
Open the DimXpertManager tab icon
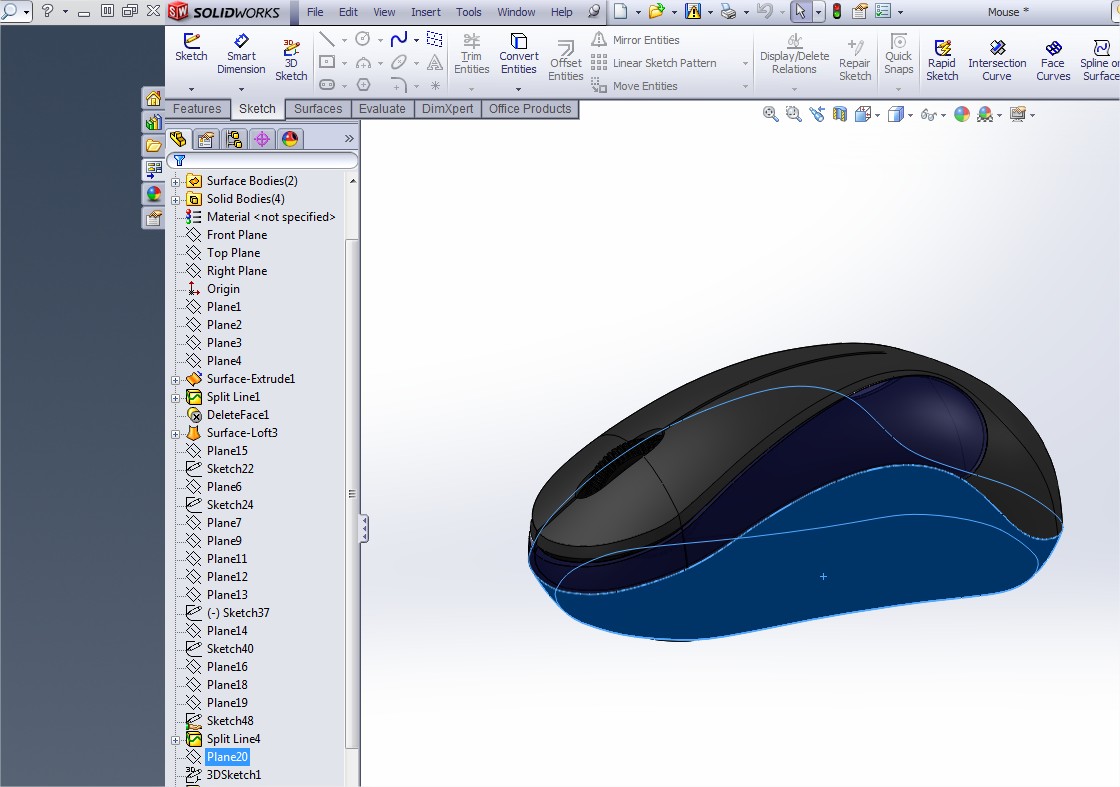pyautogui.click(x=261, y=139)
